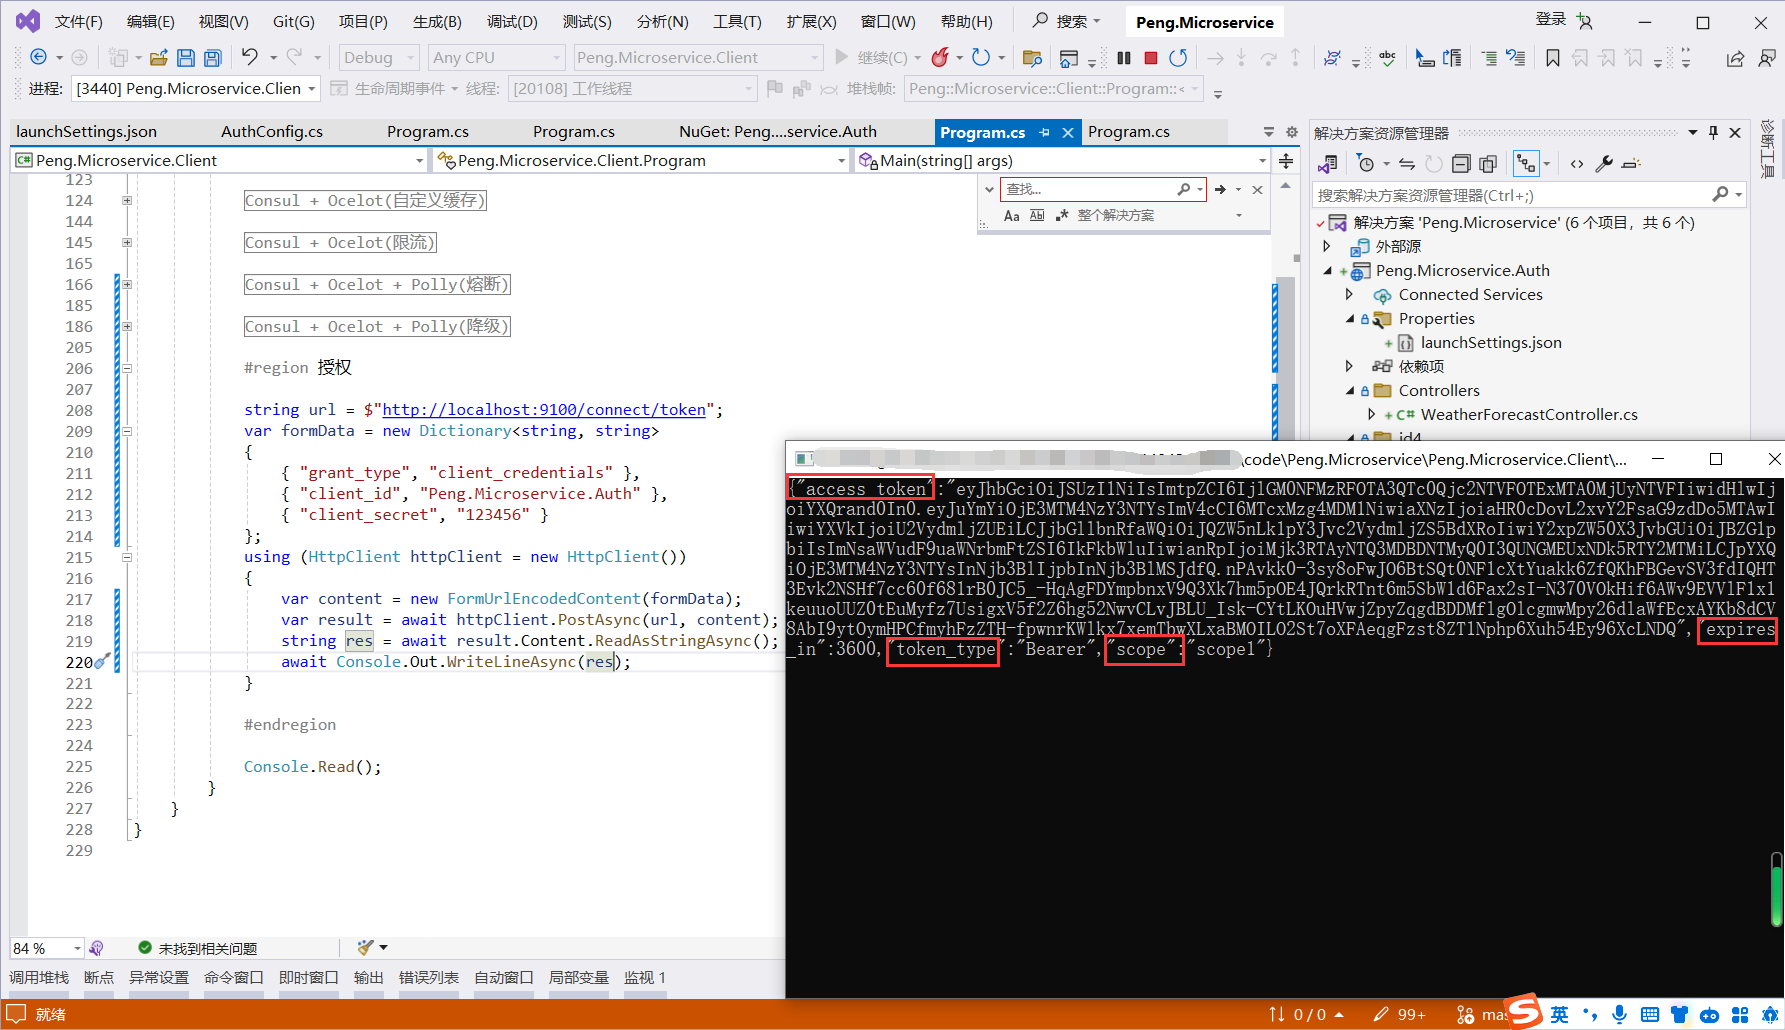Click the Hot Reload flame icon
The image size is (1785, 1030).
tap(940, 57)
